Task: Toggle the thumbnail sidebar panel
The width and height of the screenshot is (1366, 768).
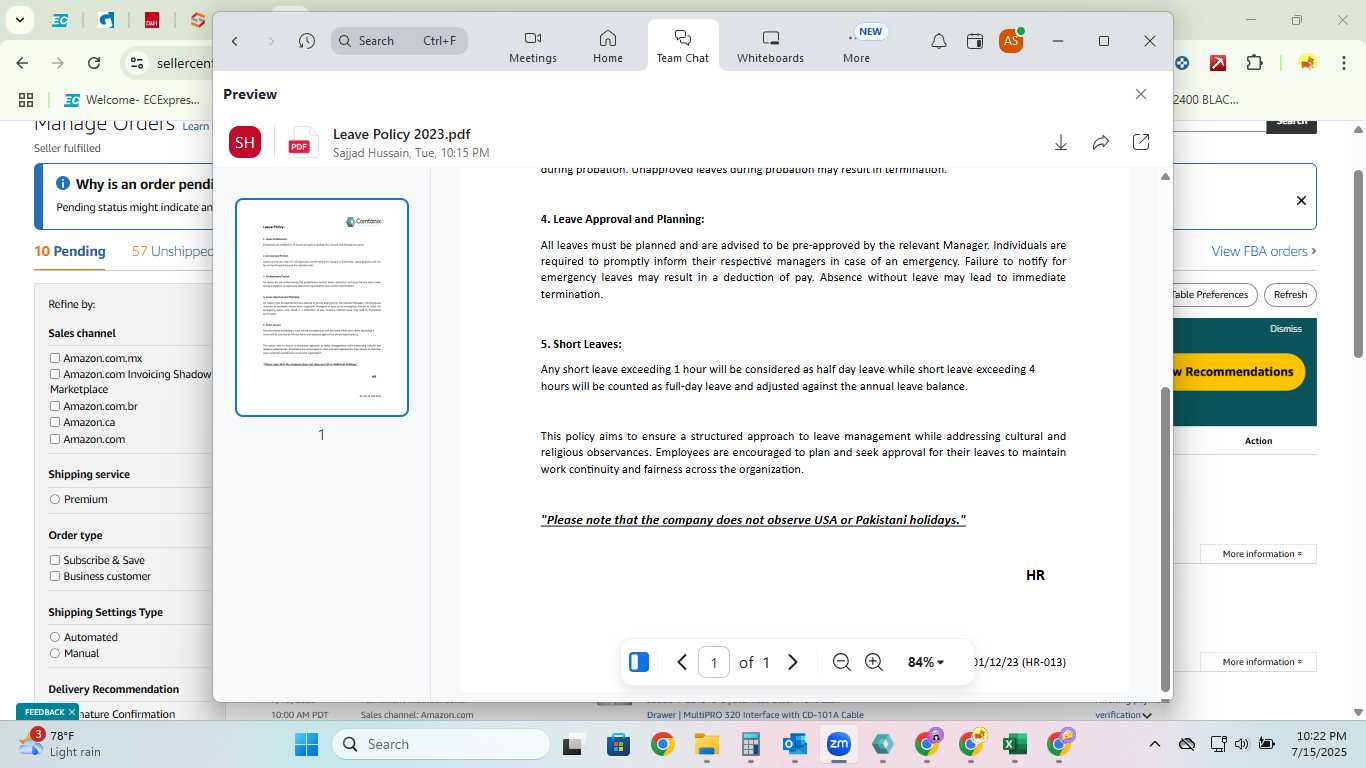Action: tap(639, 662)
